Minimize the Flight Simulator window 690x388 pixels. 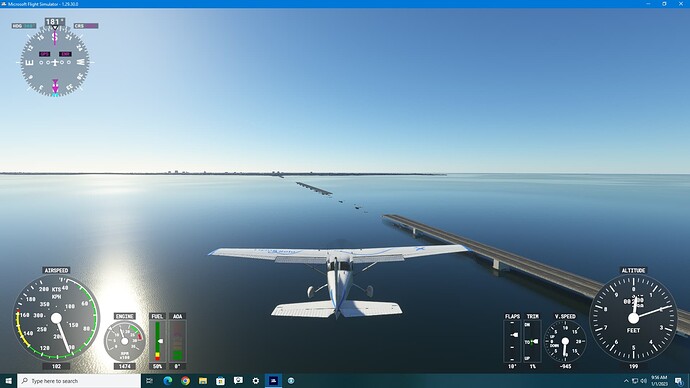click(648, 4)
